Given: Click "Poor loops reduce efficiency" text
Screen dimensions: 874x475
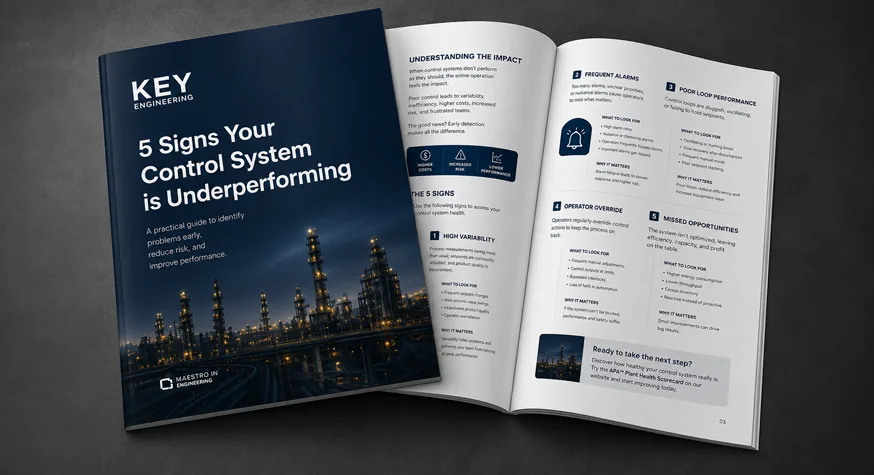Looking at the screenshot, I should [x=708, y=190].
